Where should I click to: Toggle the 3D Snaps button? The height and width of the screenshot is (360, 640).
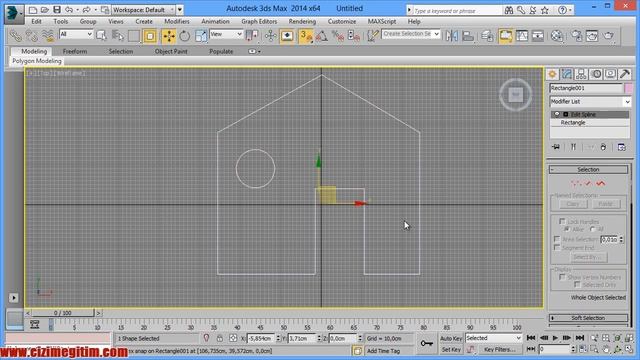305,36
